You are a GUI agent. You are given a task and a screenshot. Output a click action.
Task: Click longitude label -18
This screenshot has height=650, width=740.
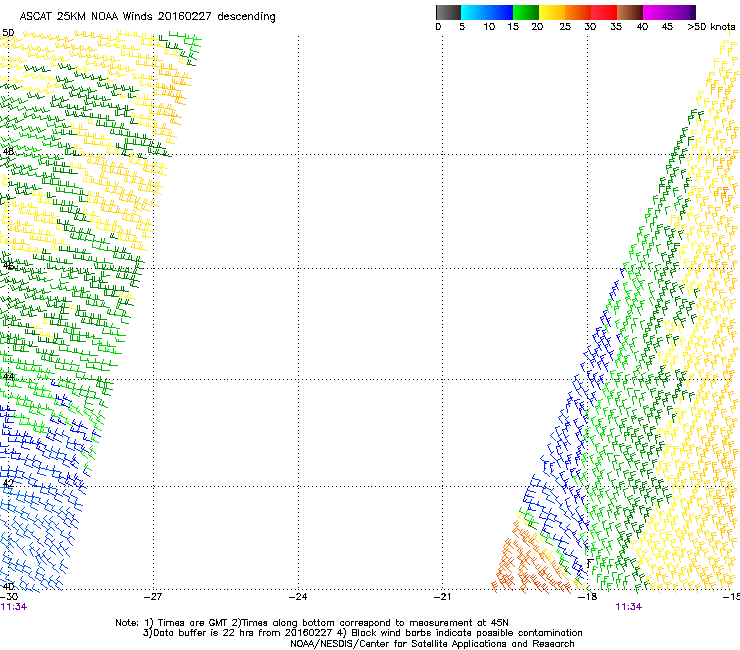tap(587, 596)
